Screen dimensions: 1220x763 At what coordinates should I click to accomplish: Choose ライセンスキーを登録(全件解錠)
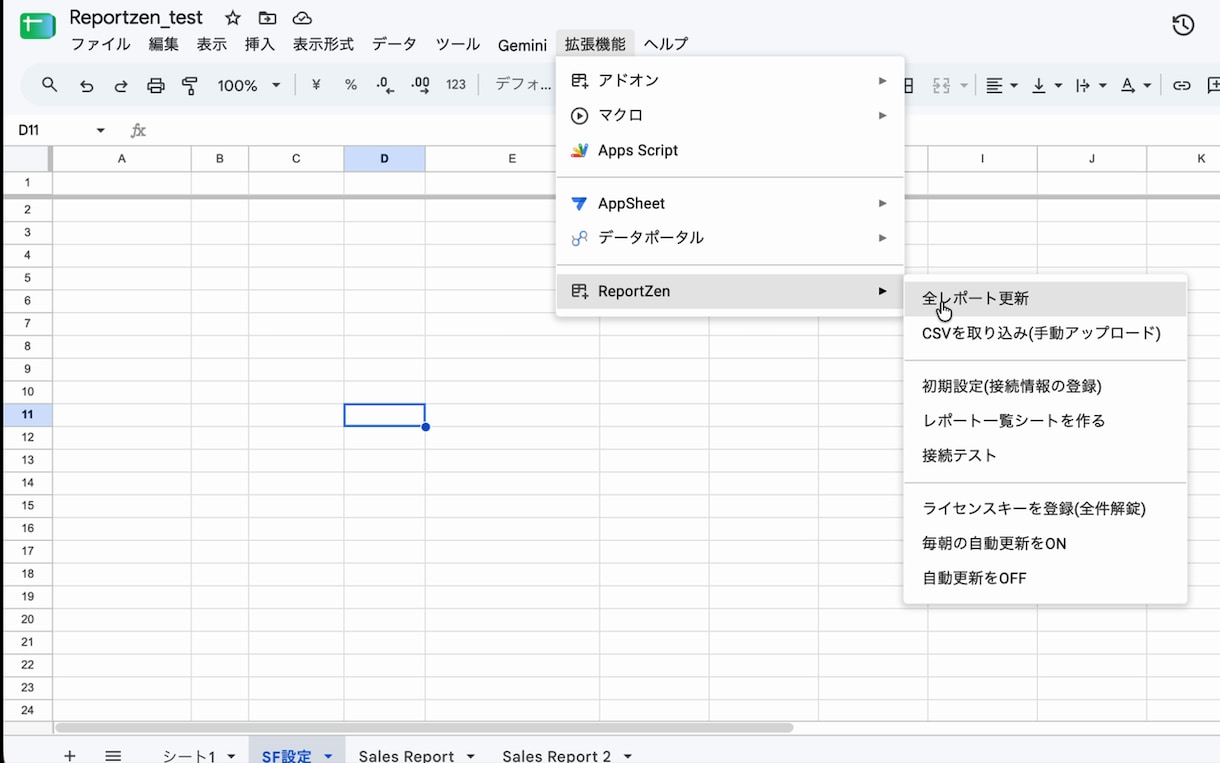(x=1045, y=509)
